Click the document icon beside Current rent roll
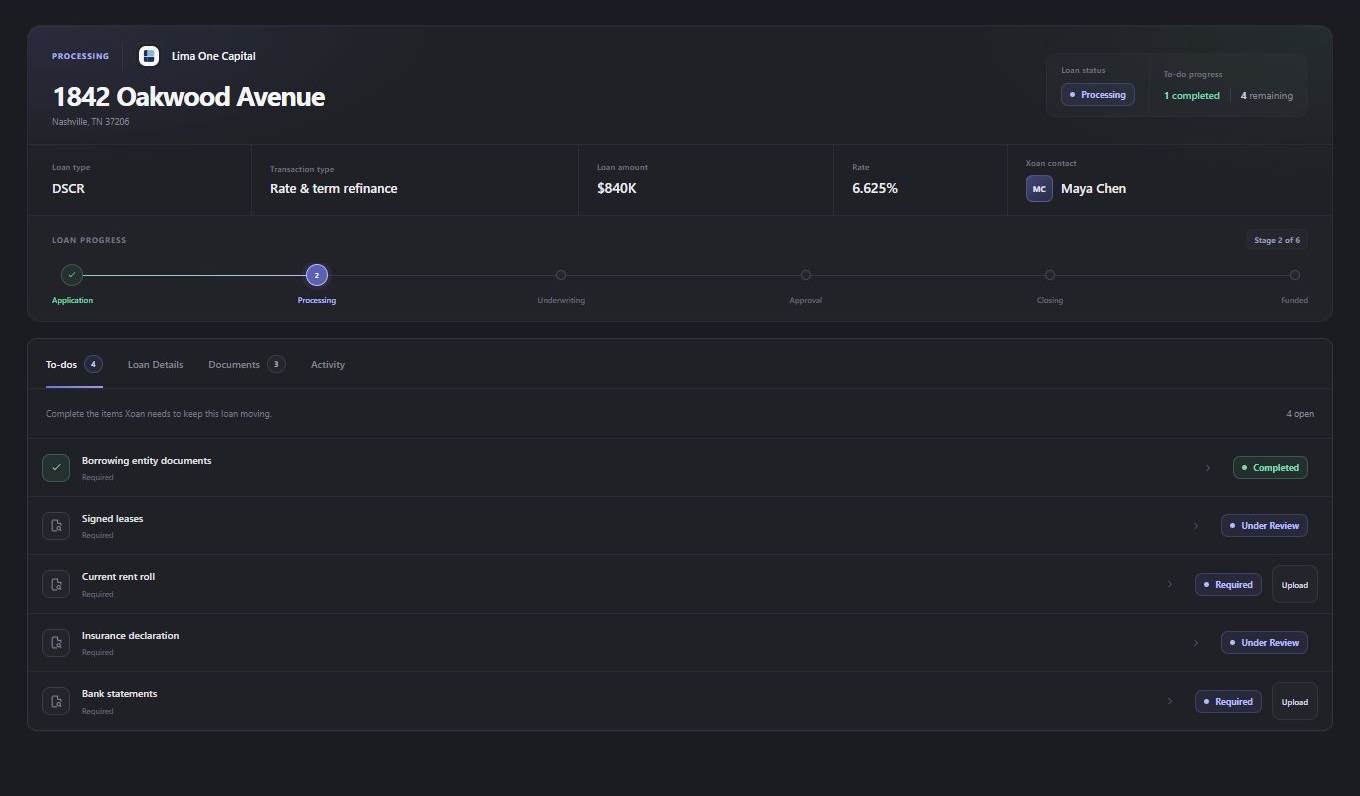Image resolution: width=1360 pixels, height=796 pixels. (56, 584)
